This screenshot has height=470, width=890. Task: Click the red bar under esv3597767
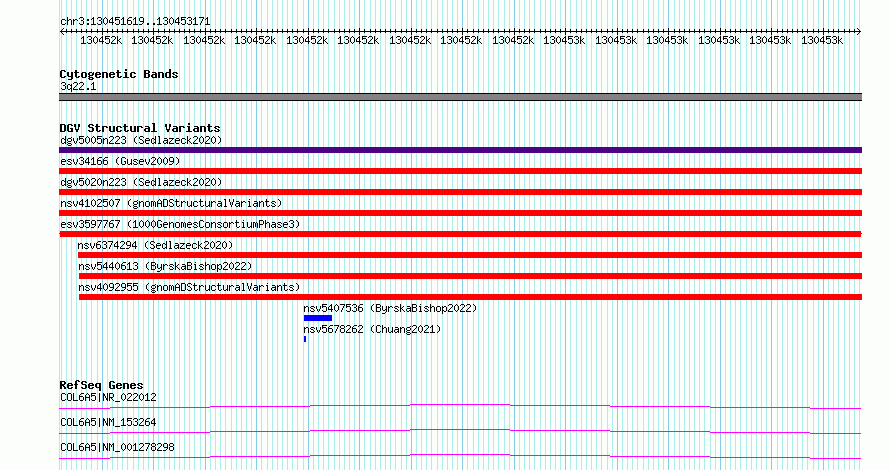[x=460, y=234]
